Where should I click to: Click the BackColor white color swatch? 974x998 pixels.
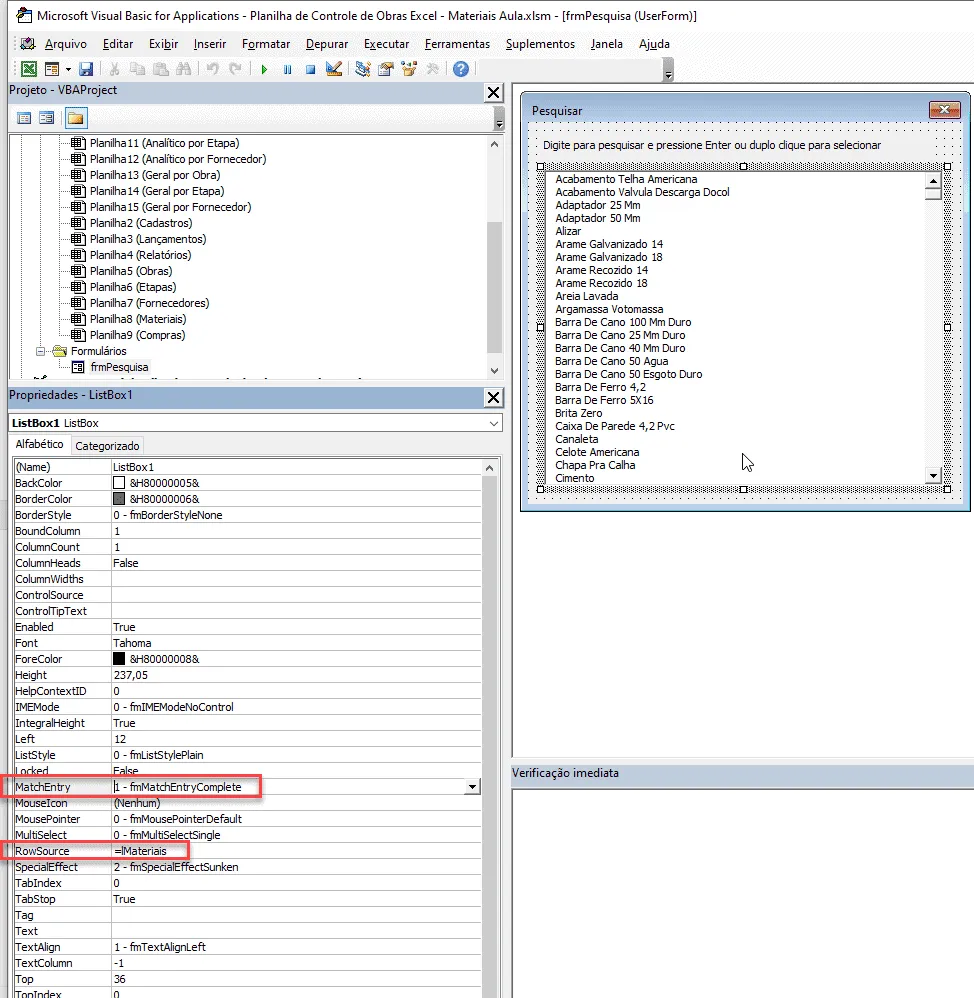coord(119,483)
